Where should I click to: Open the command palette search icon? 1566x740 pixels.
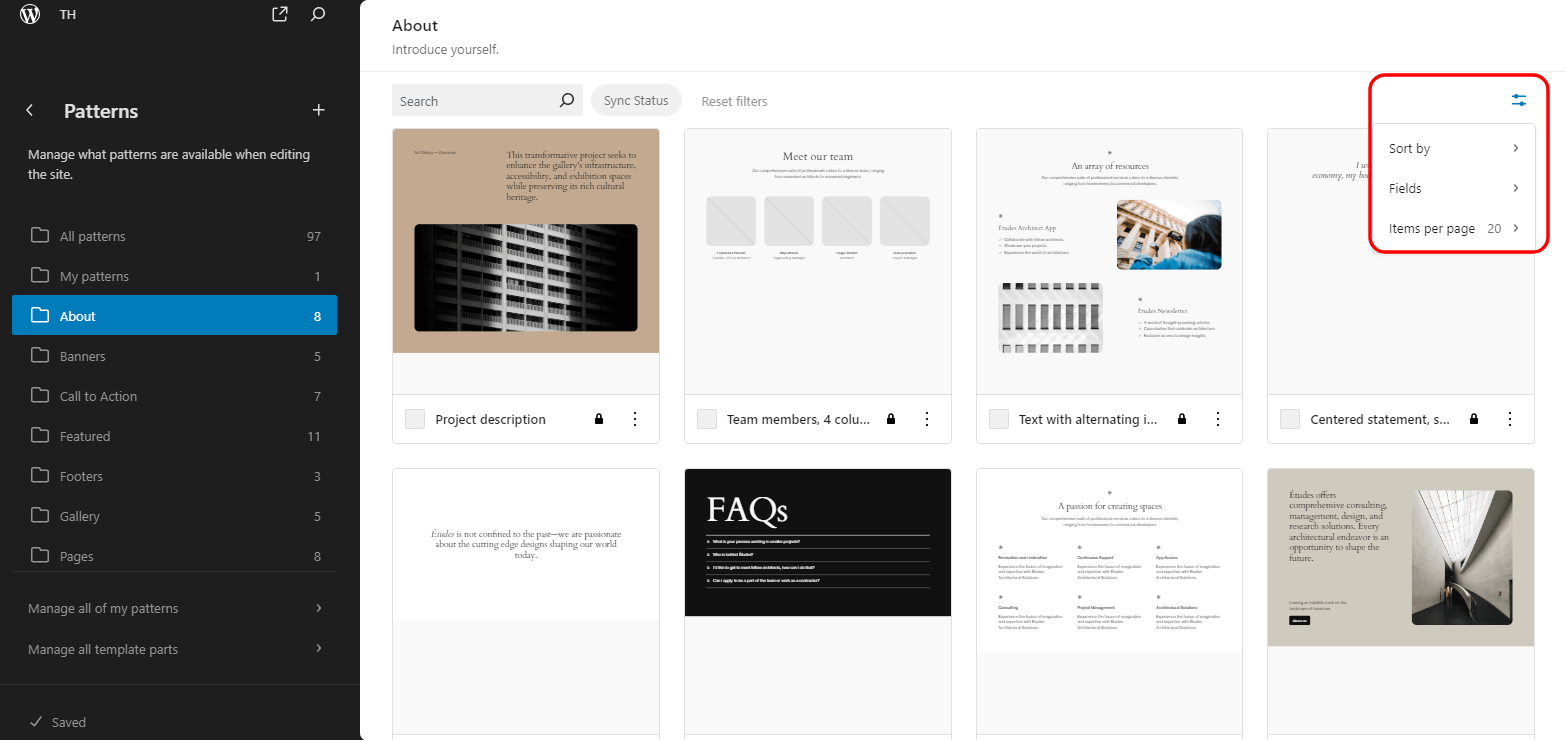[x=318, y=15]
